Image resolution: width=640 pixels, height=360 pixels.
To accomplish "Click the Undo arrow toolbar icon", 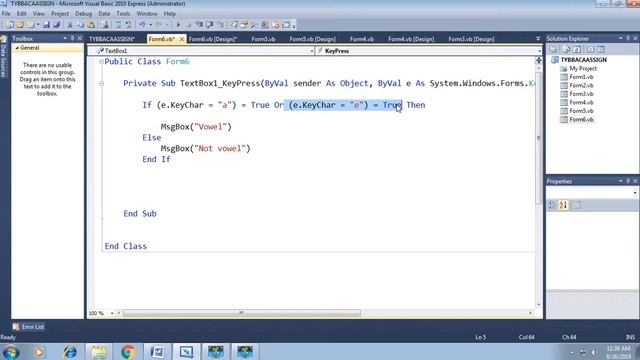I will click(x=142, y=25).
